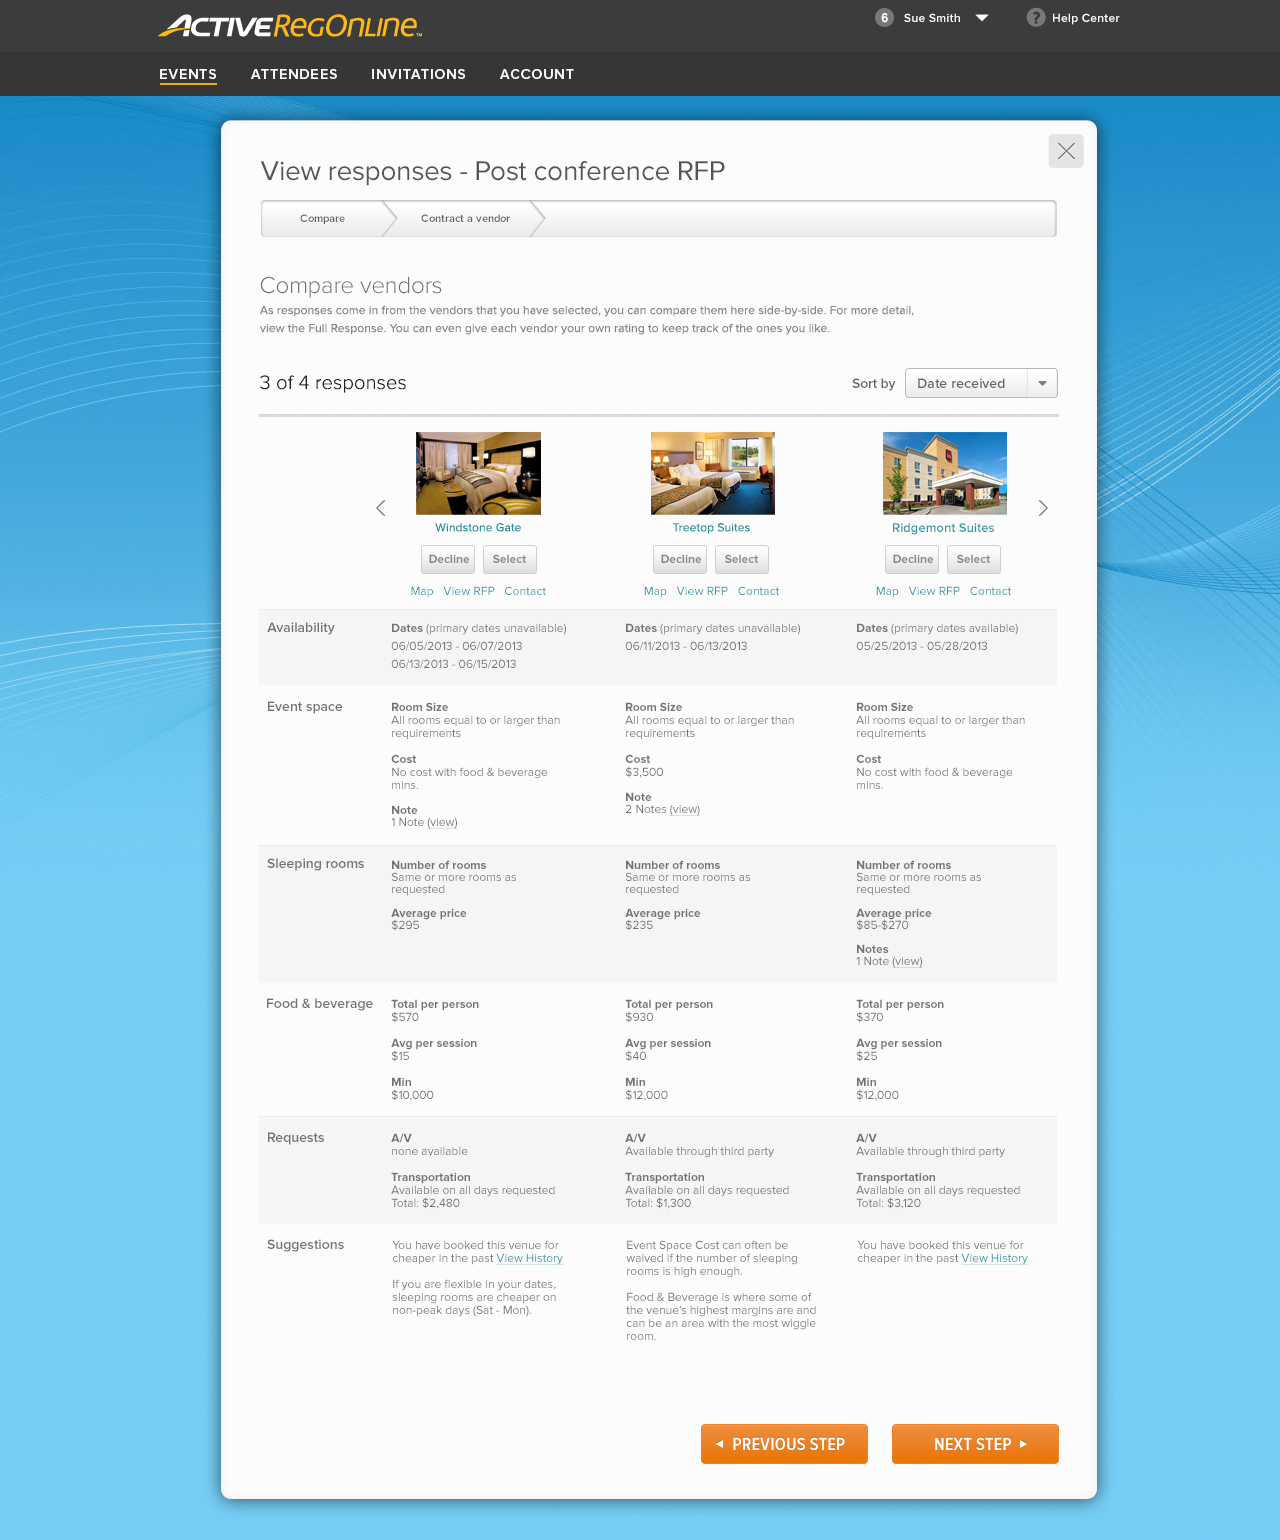Open the Ridgemont Suites photo thumbnail

(944, 473)
